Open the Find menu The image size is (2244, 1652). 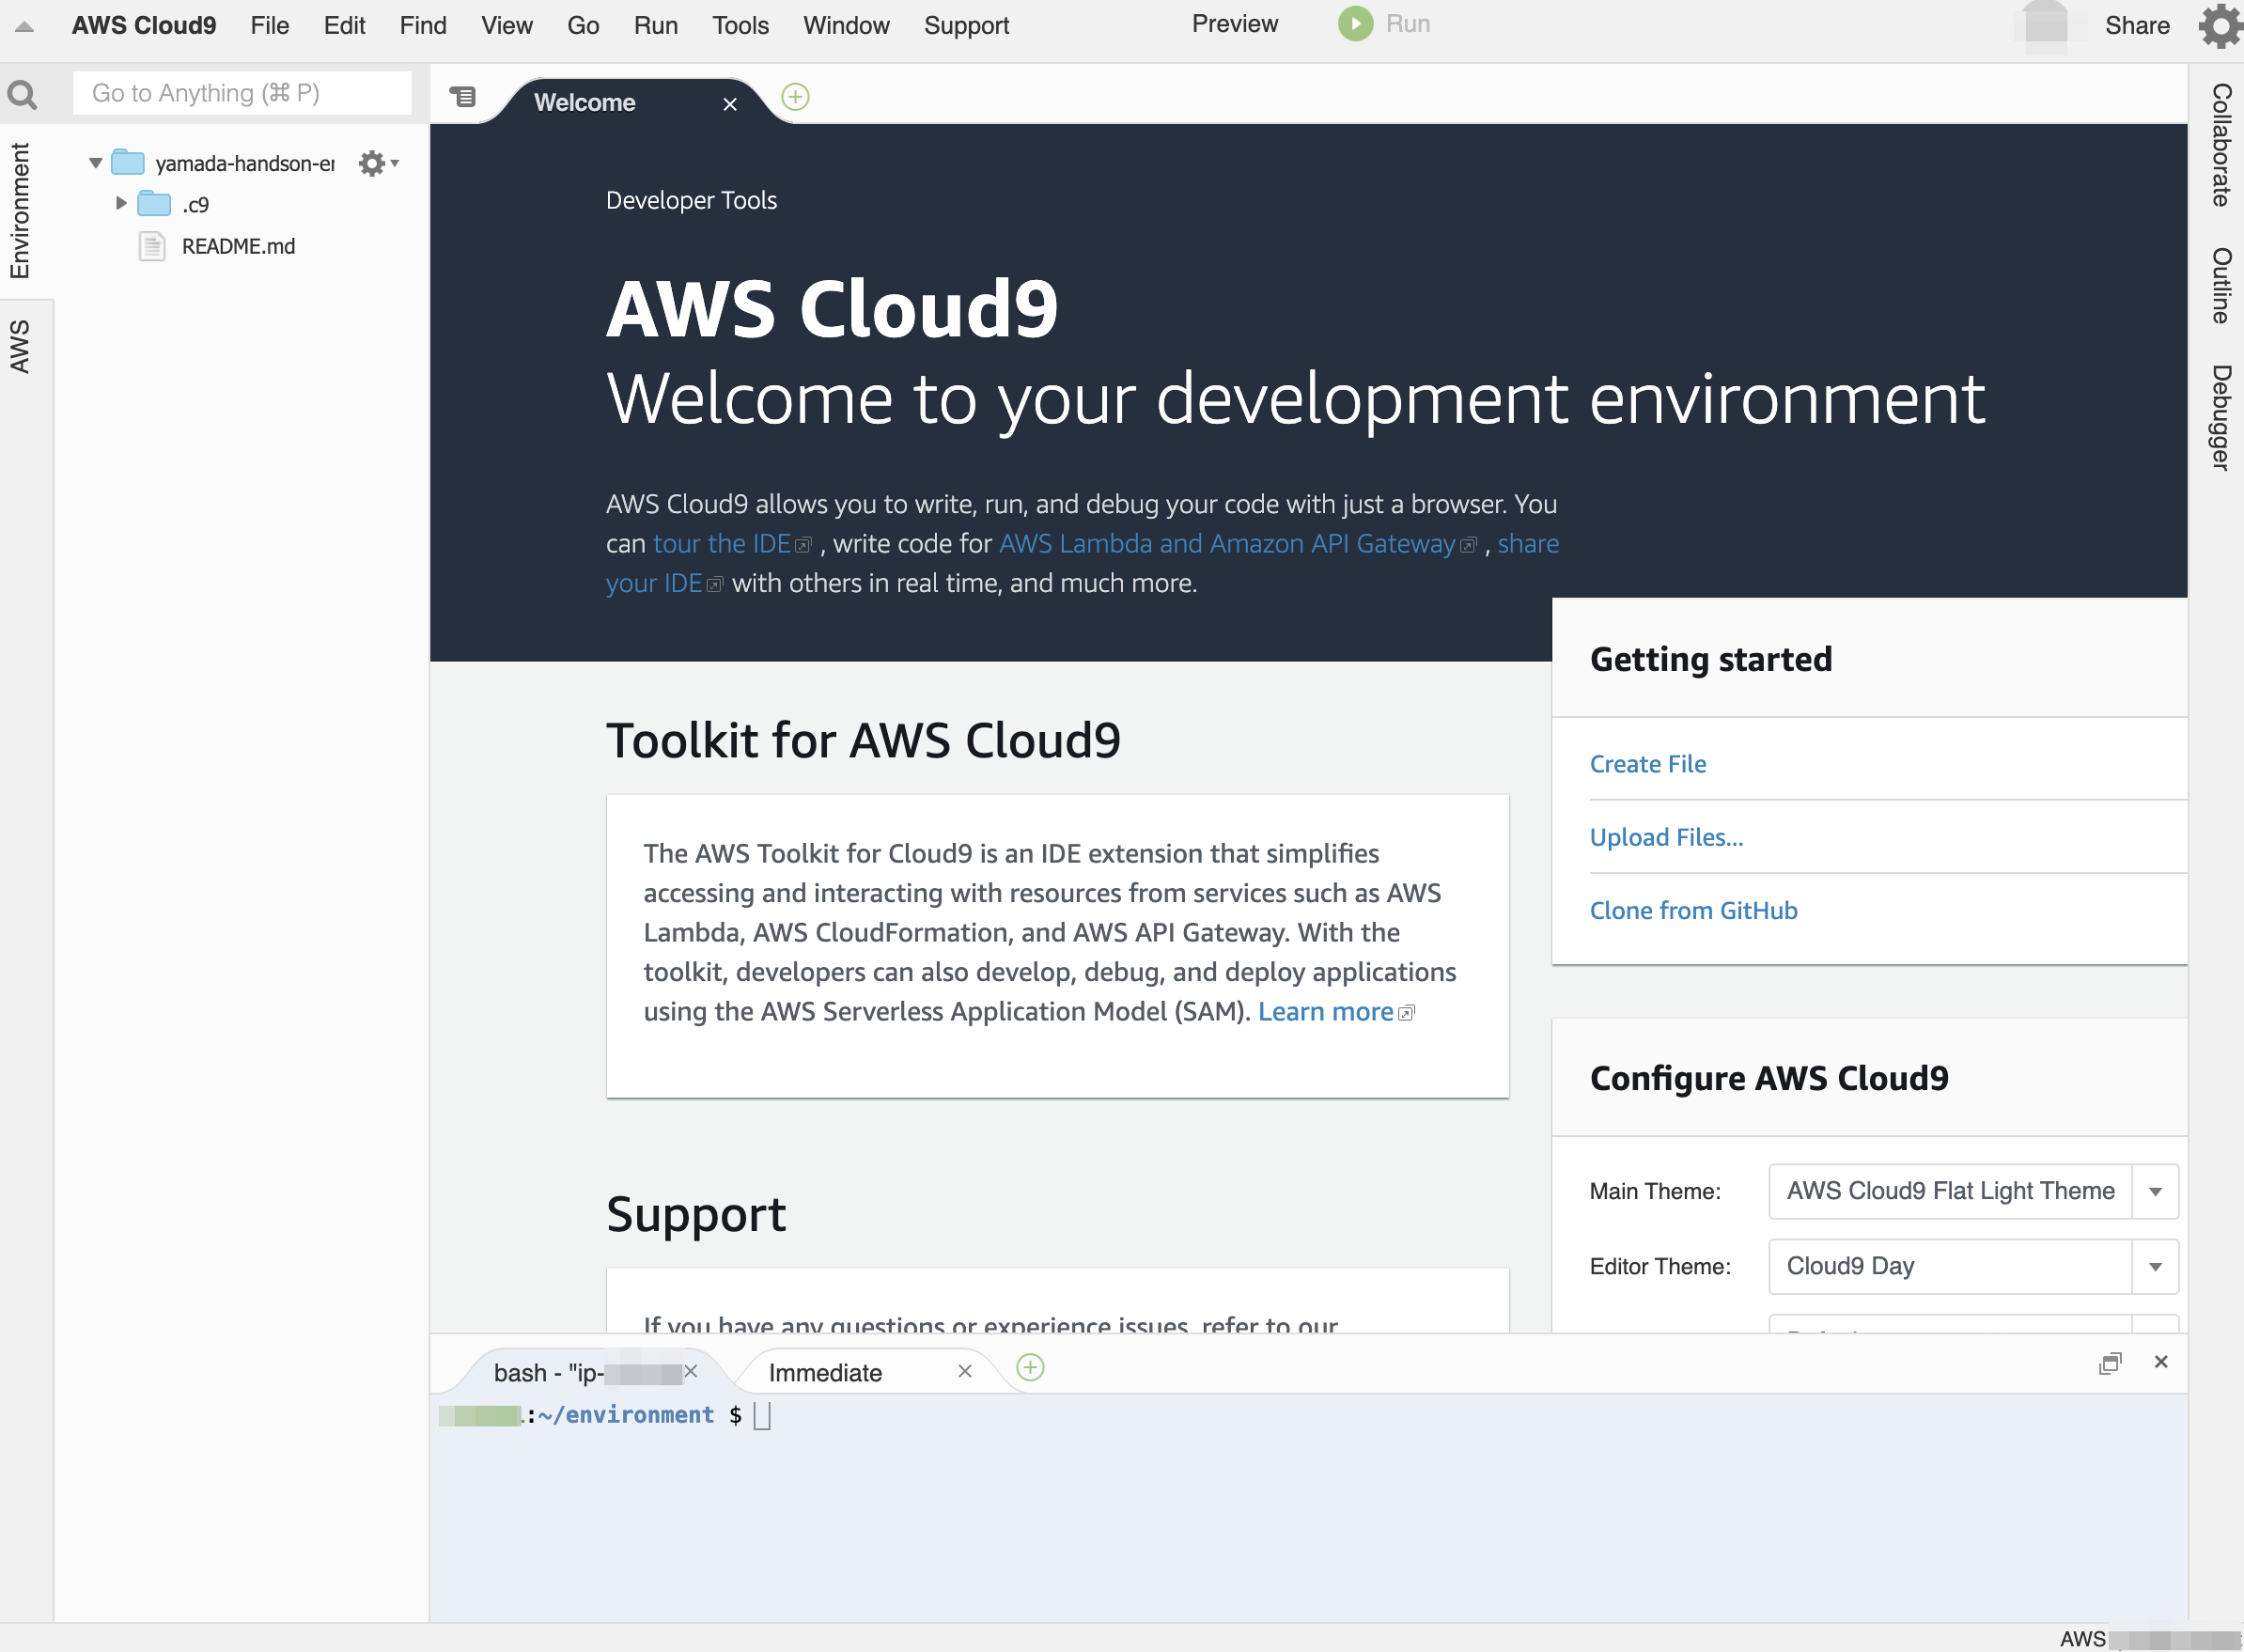coord(423,26)
